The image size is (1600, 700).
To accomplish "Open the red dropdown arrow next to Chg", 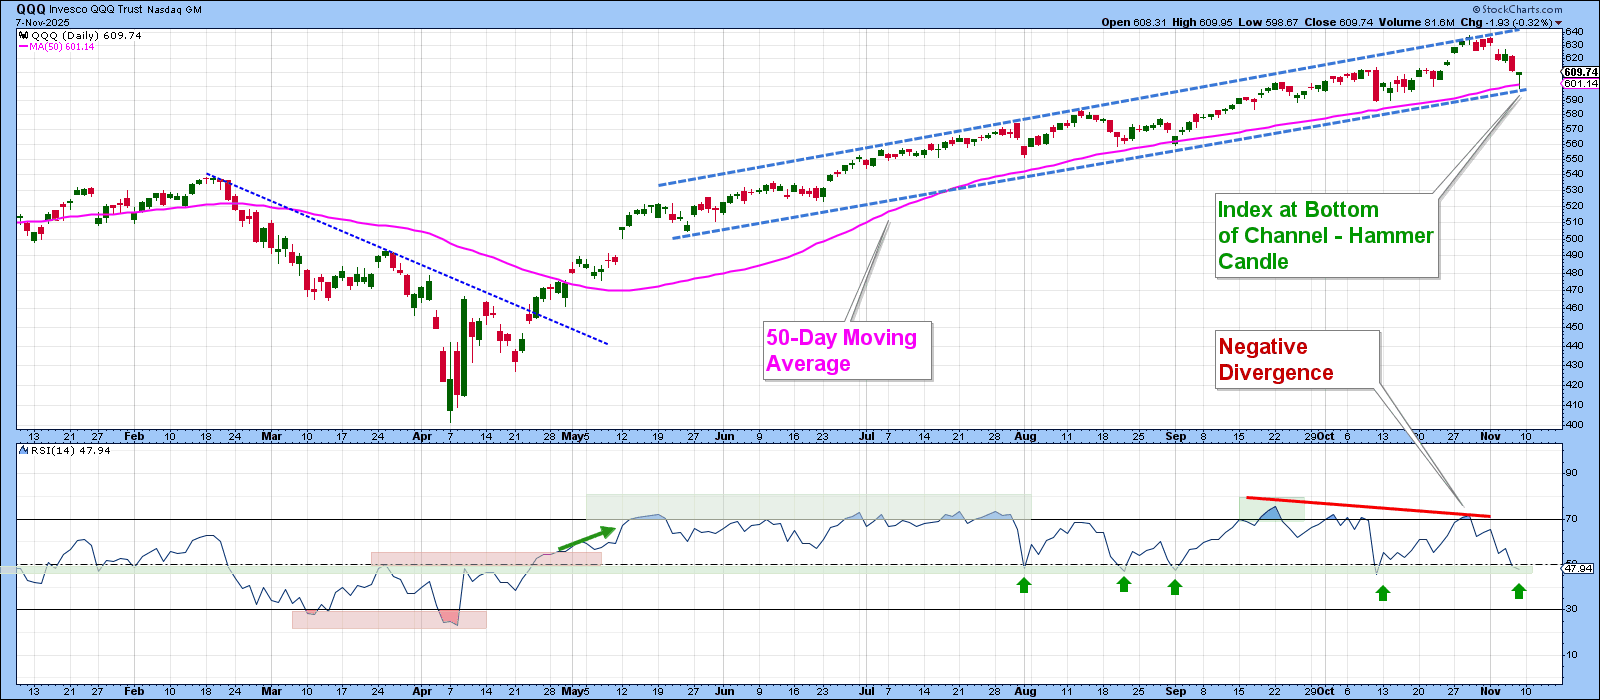I will pos(1558,22).
